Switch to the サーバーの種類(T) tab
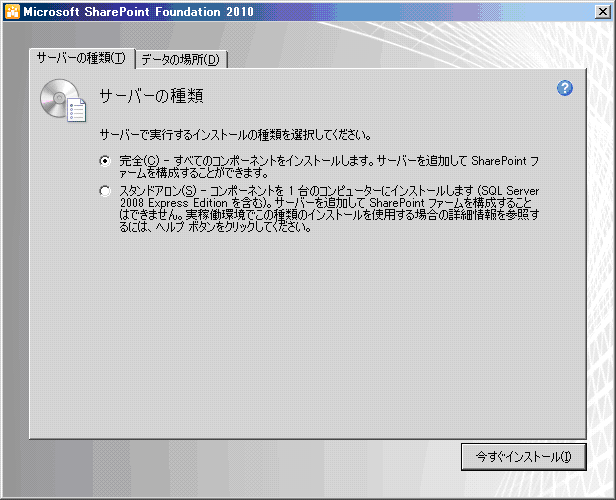 tap(82, 59)
